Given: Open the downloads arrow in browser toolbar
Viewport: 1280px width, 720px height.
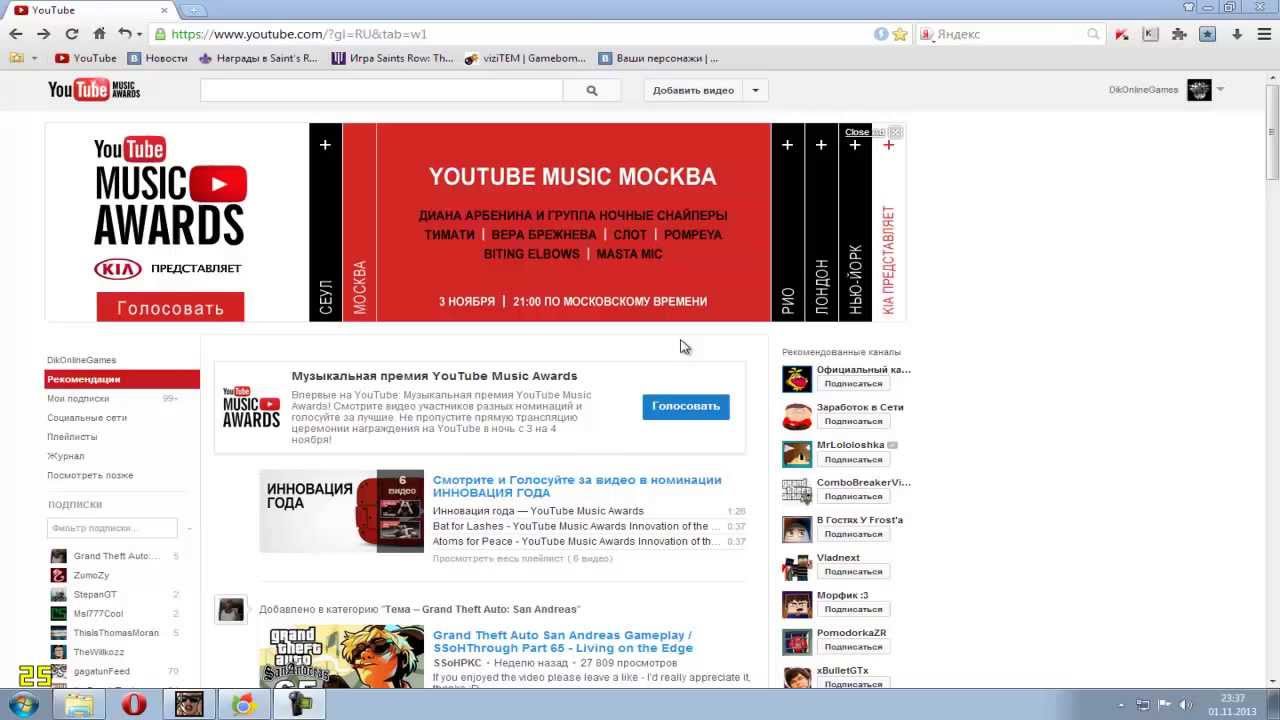Looking at the screenshot, I should (x=1237, y=34).
